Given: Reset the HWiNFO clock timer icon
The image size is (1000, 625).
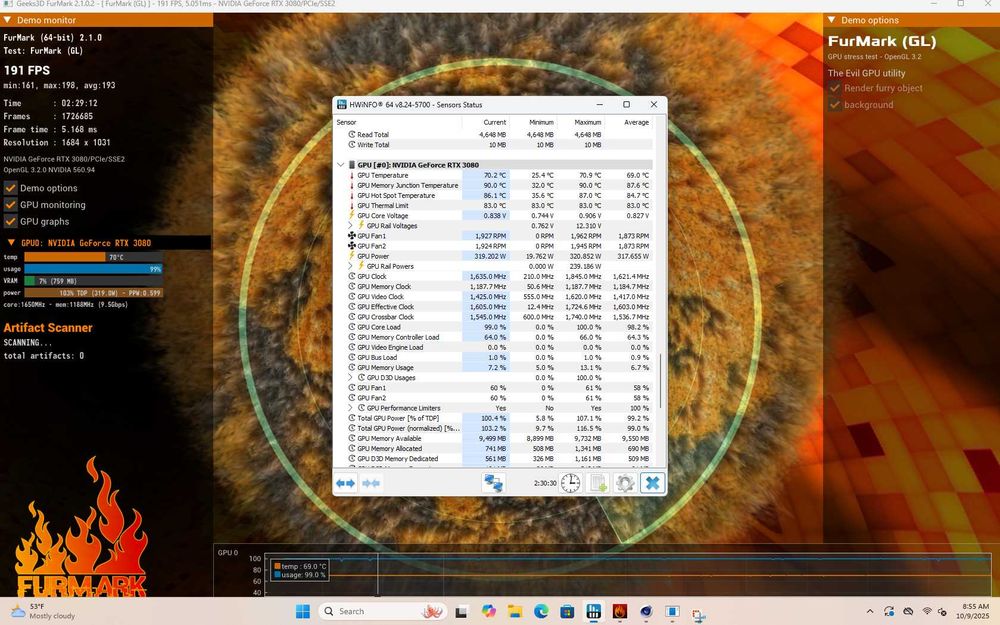Looking at the screenshot, I should coord(570,483).
